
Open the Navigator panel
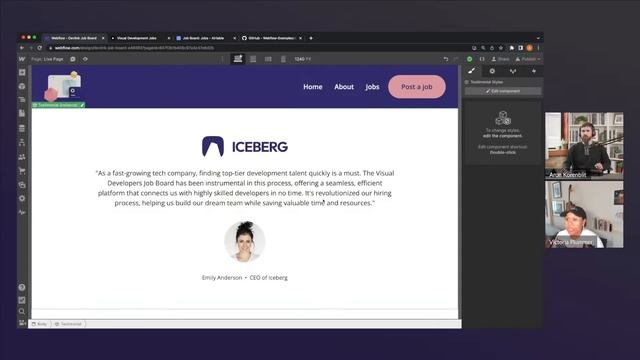coord(22,100)
